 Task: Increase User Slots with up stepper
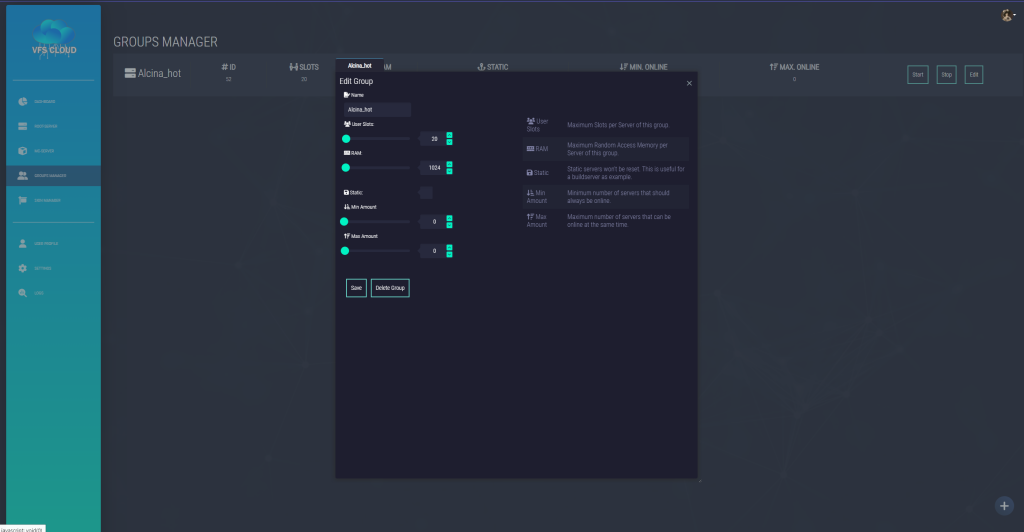click(450, 135)
